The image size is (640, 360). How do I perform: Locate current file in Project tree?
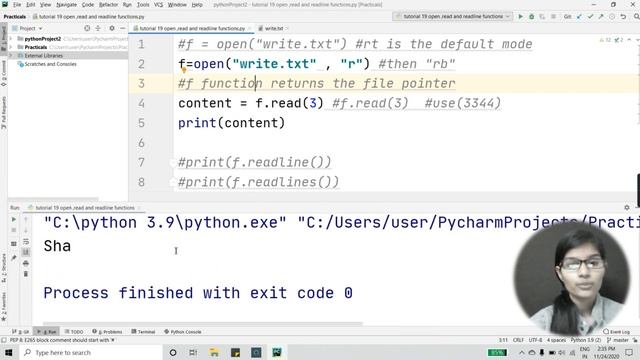pyautogui.click(x=87, y=29)
